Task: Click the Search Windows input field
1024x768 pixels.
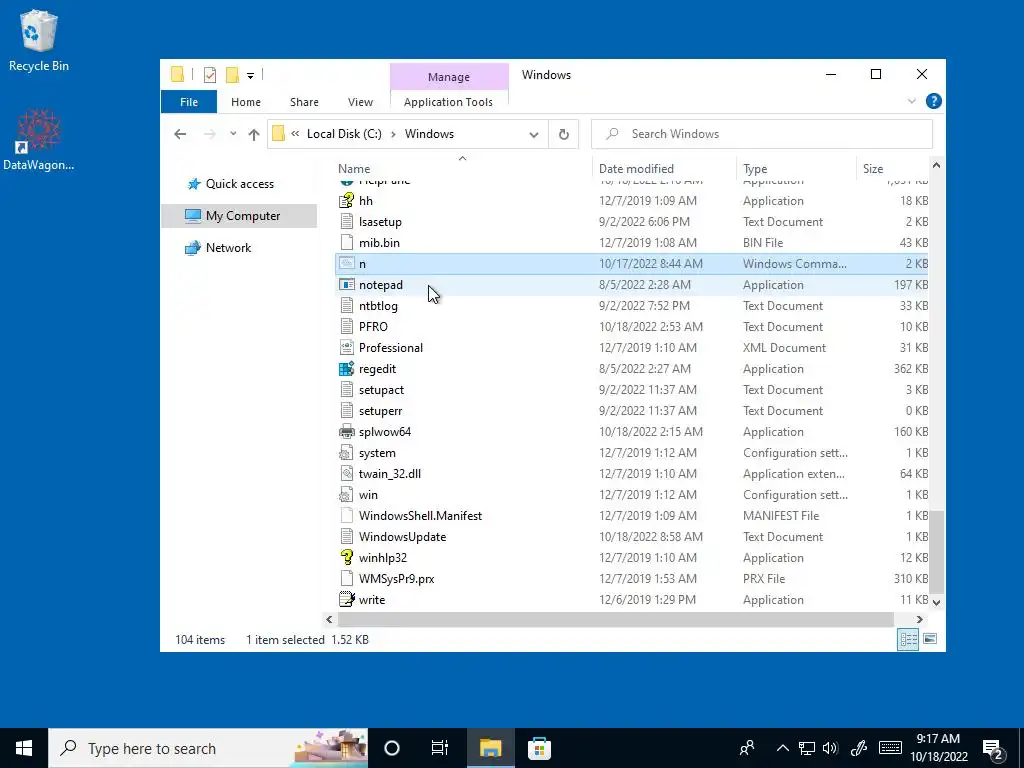Action: click(x=761, y=134)
